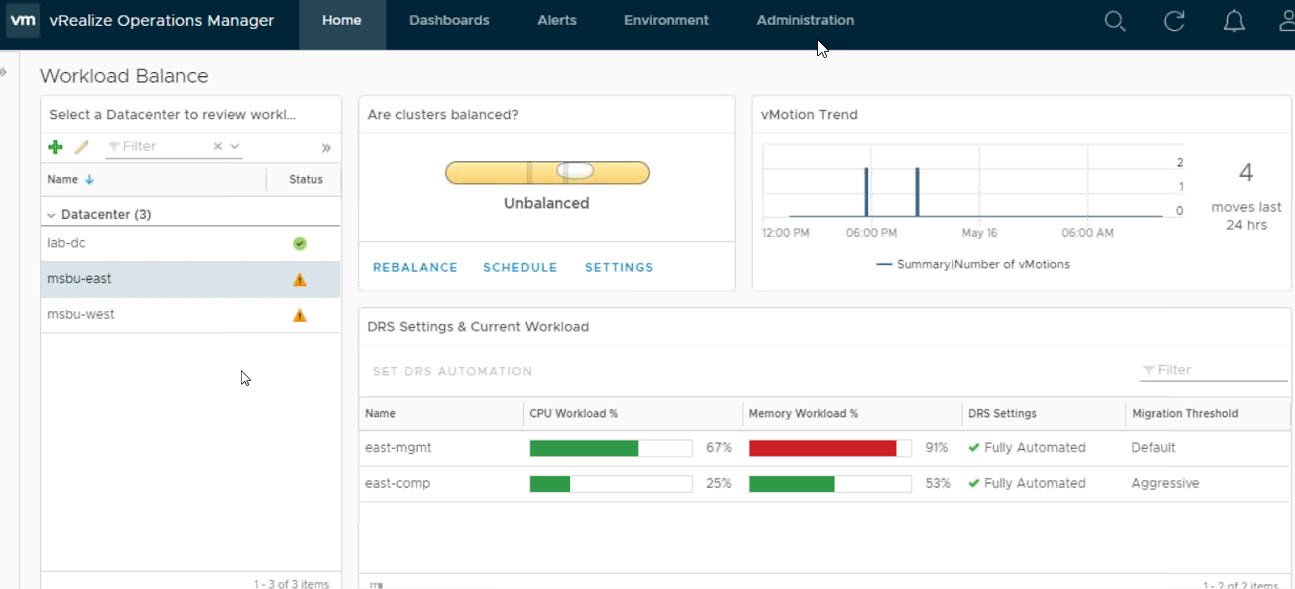Click warning status icon for msbu-west
The width and height of the screenshot is (1295, 589).
(299, 315)
